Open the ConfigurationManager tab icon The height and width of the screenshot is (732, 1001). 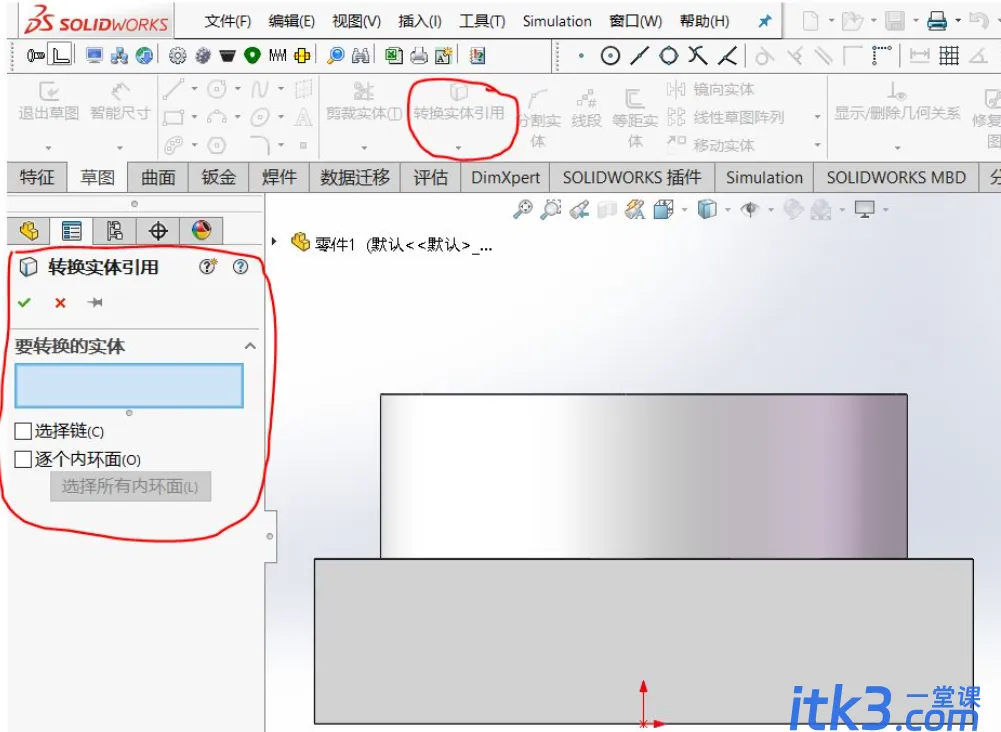click(x=114, y=230)
